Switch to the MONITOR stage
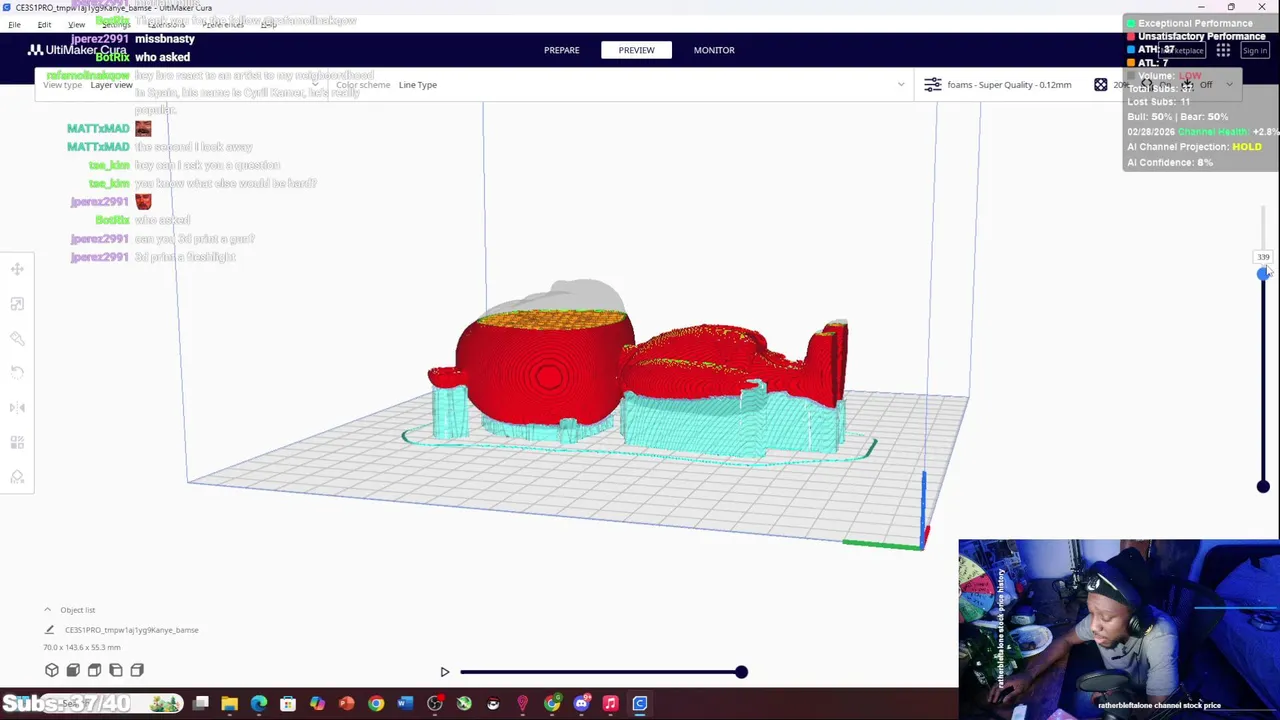1280x720 pixels. 714,50
